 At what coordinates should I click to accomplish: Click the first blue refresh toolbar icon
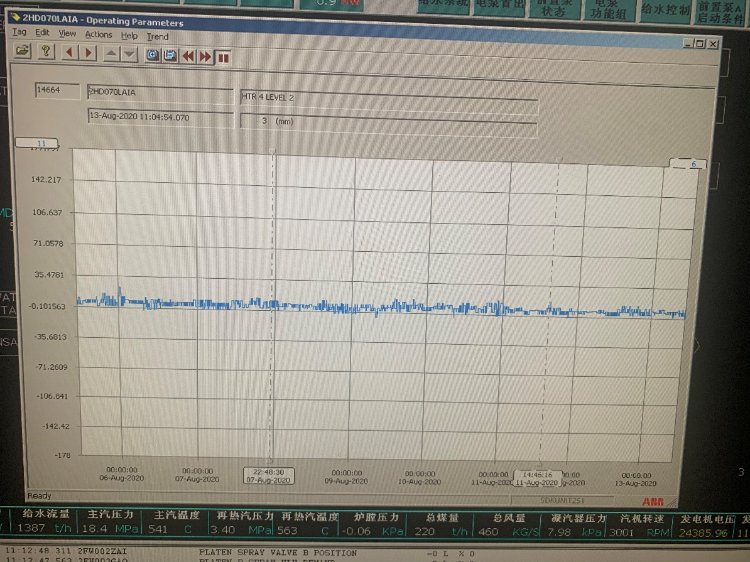coord(153,54)
